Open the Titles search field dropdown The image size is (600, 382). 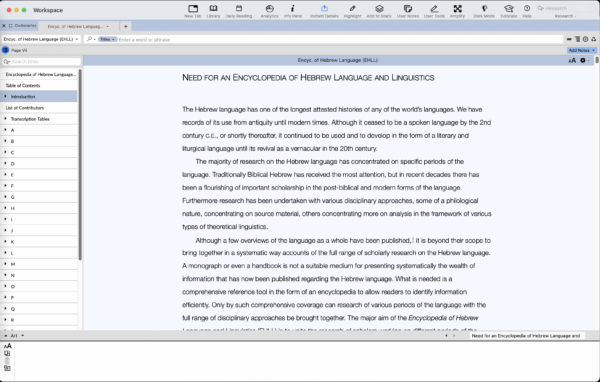(x=107, y=39)
